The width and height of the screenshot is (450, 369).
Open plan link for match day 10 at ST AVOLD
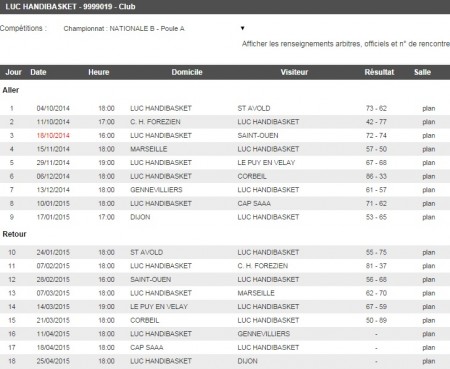tap(429, 253)
